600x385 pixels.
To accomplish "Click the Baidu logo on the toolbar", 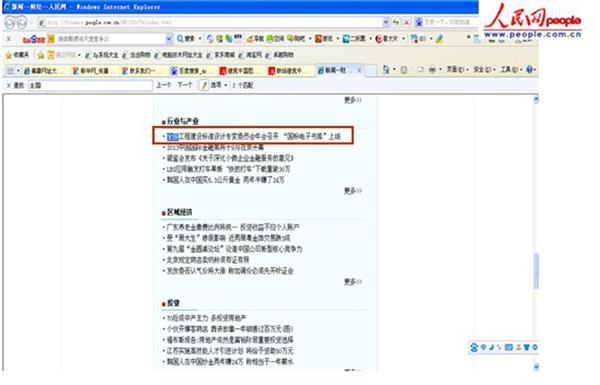I will (x=34, y=39).
